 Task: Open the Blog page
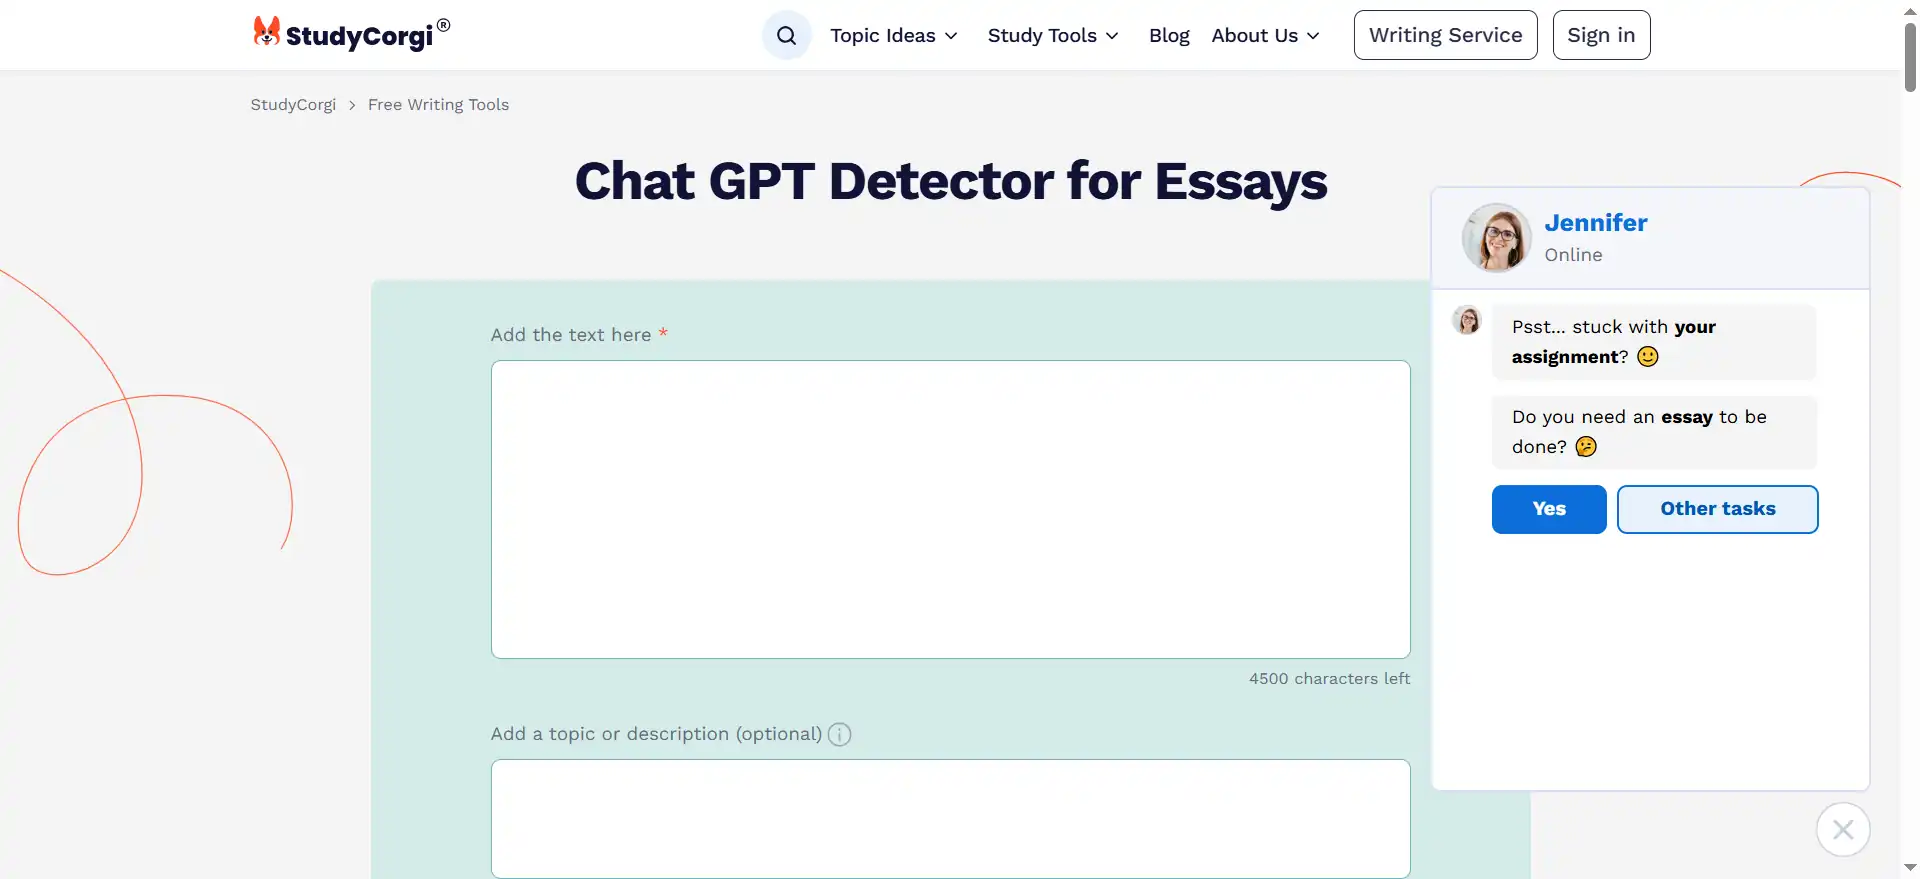[1169, 35]
